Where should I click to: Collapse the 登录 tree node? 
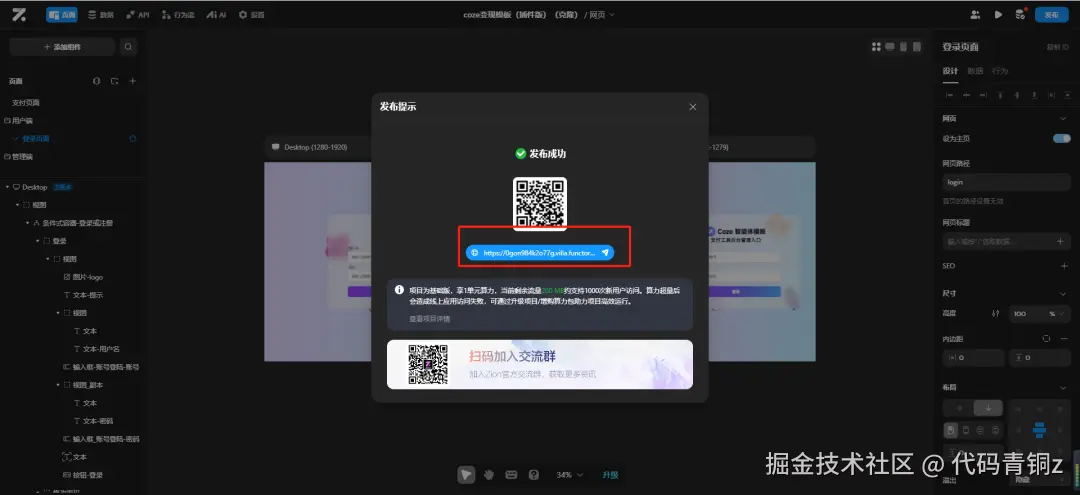click(37, 241)
